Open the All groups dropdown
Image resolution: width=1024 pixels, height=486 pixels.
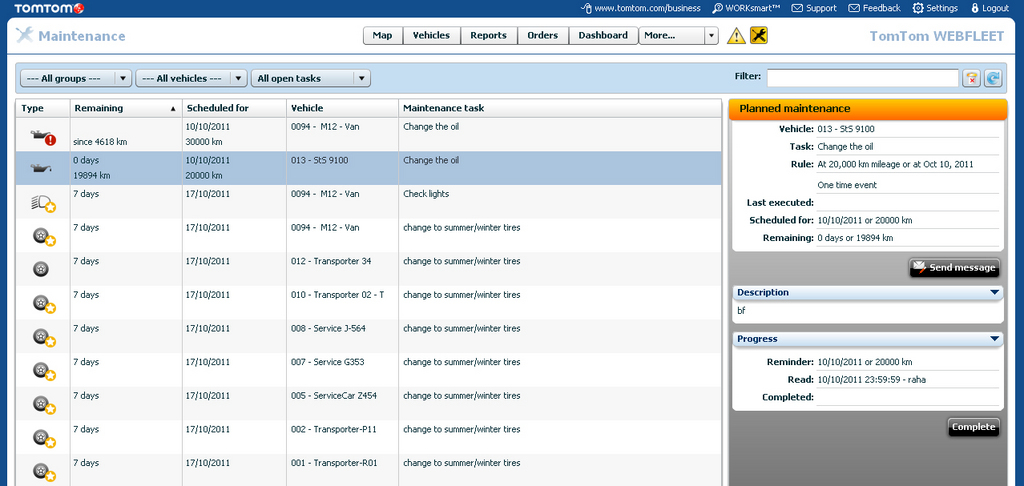point(76,78)
